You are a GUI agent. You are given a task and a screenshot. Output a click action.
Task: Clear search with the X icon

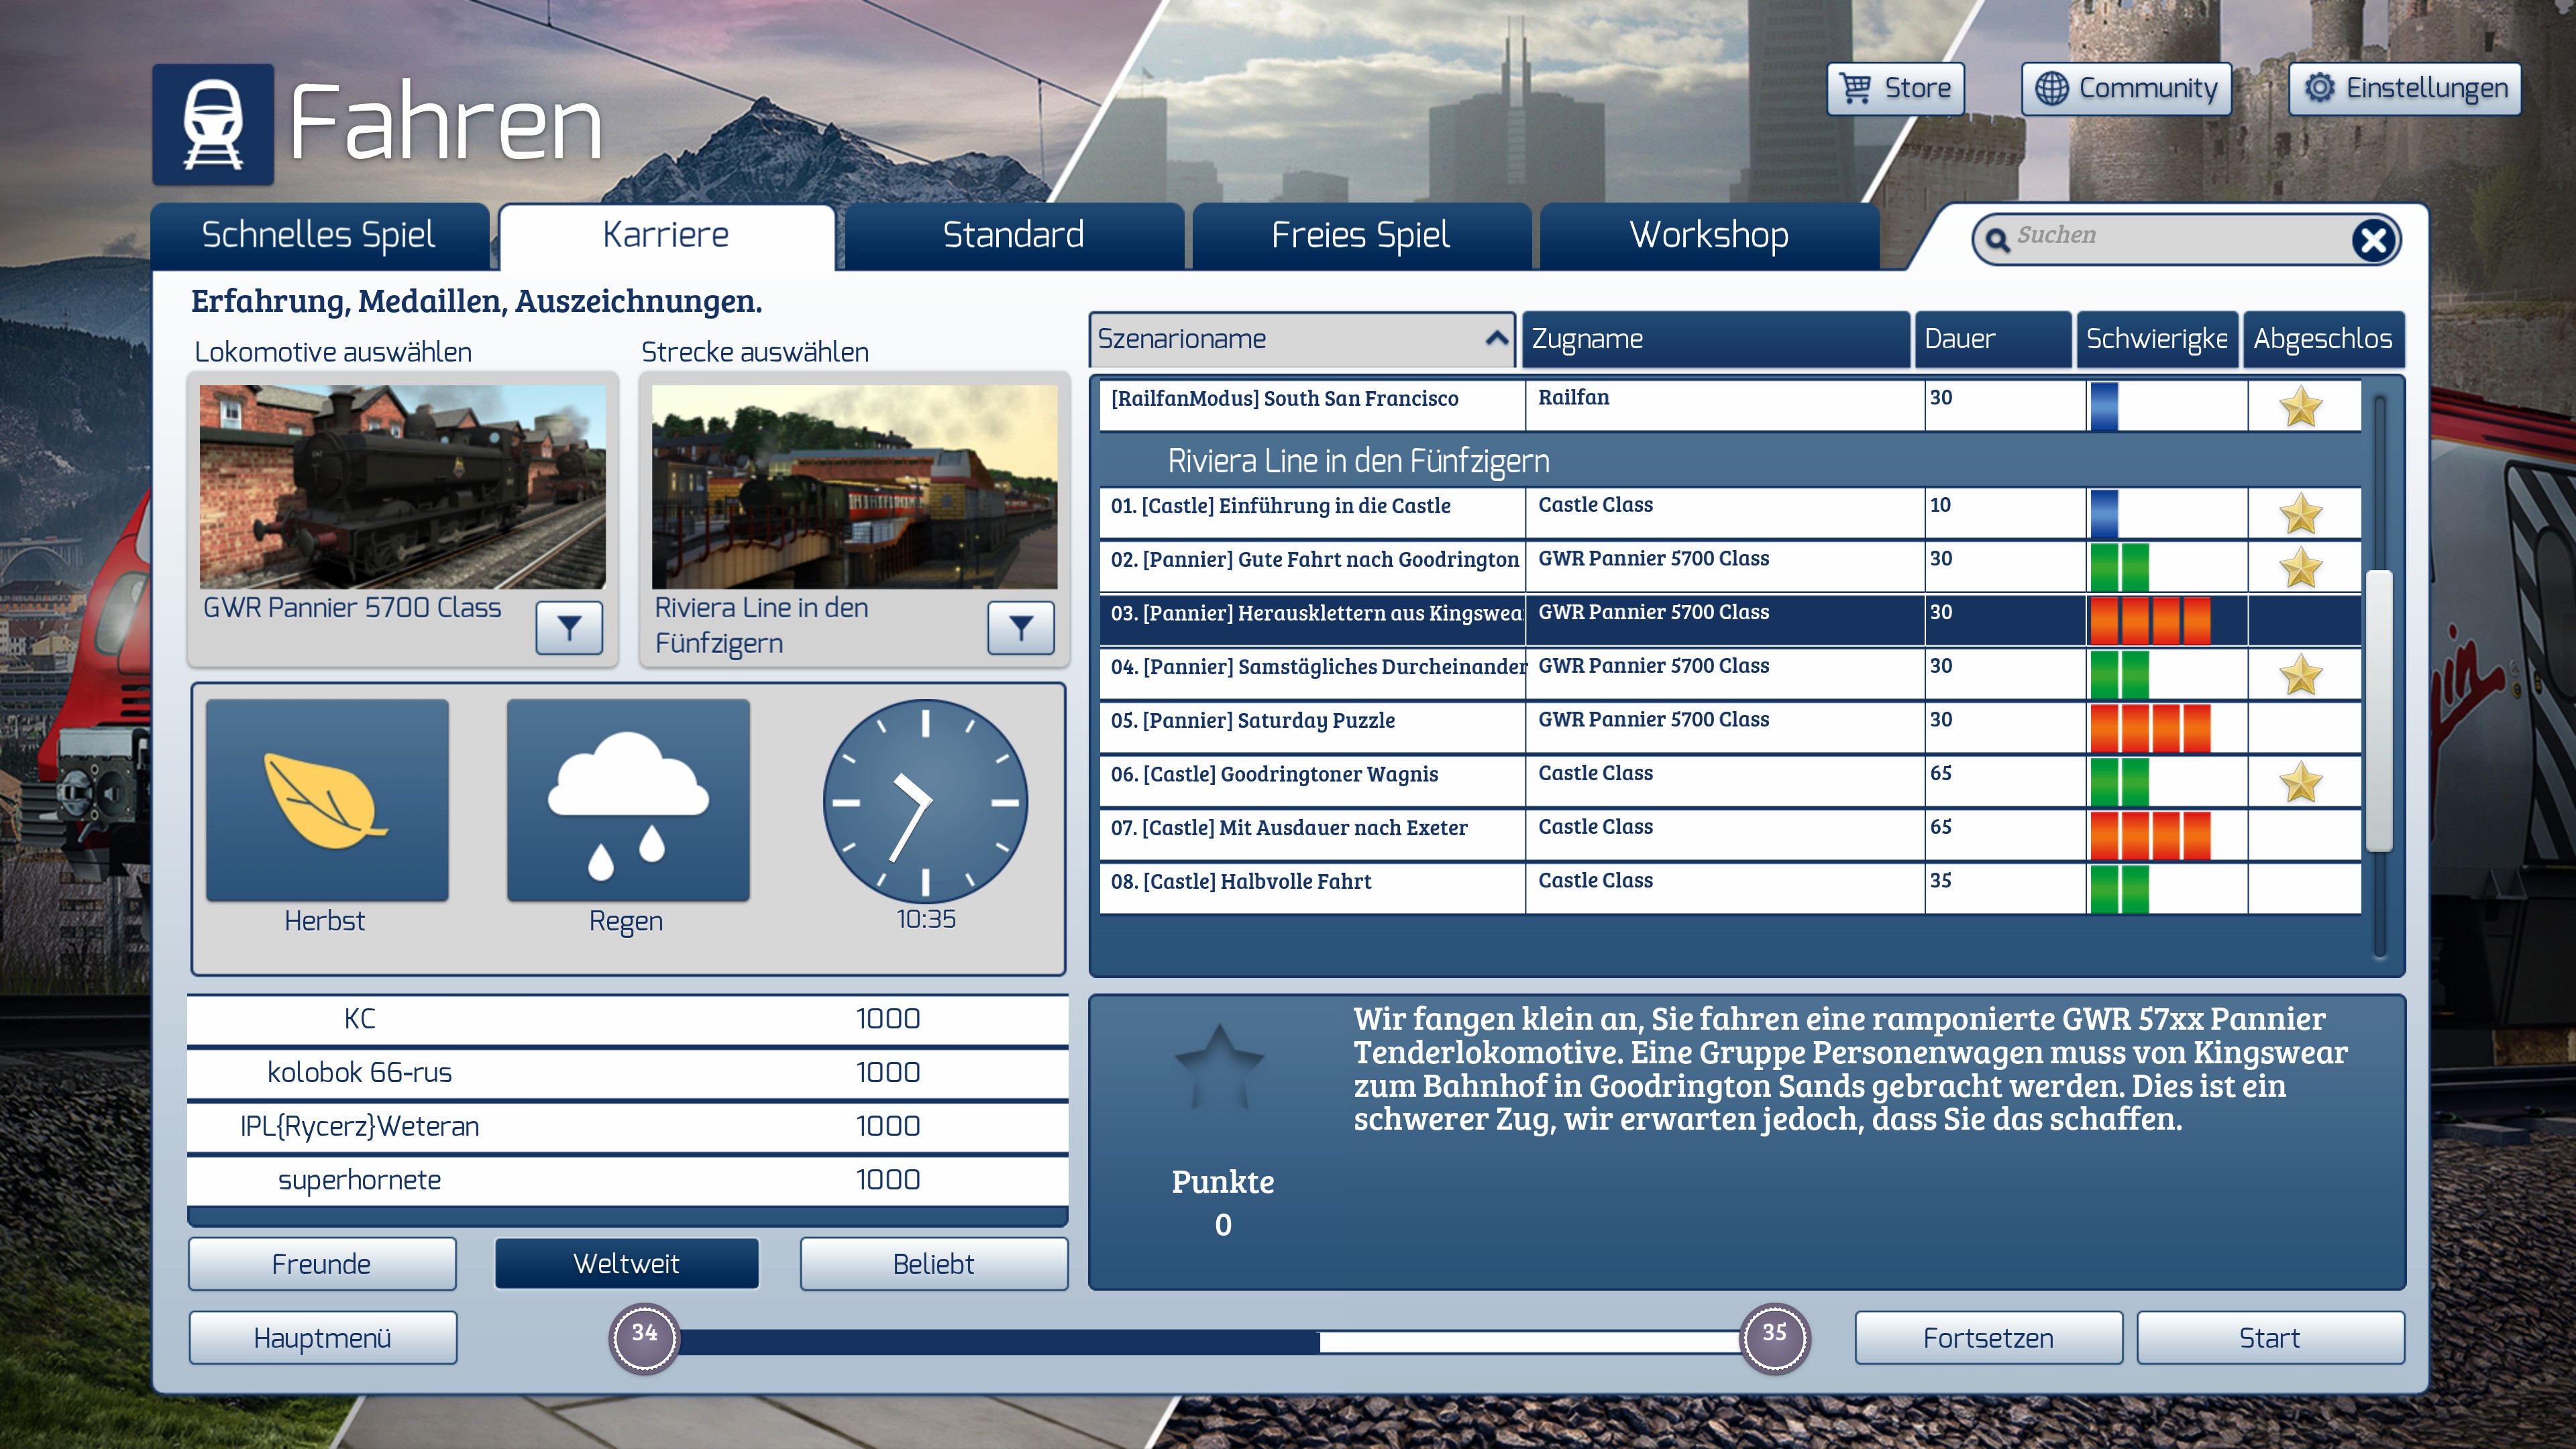point(2373,240)
